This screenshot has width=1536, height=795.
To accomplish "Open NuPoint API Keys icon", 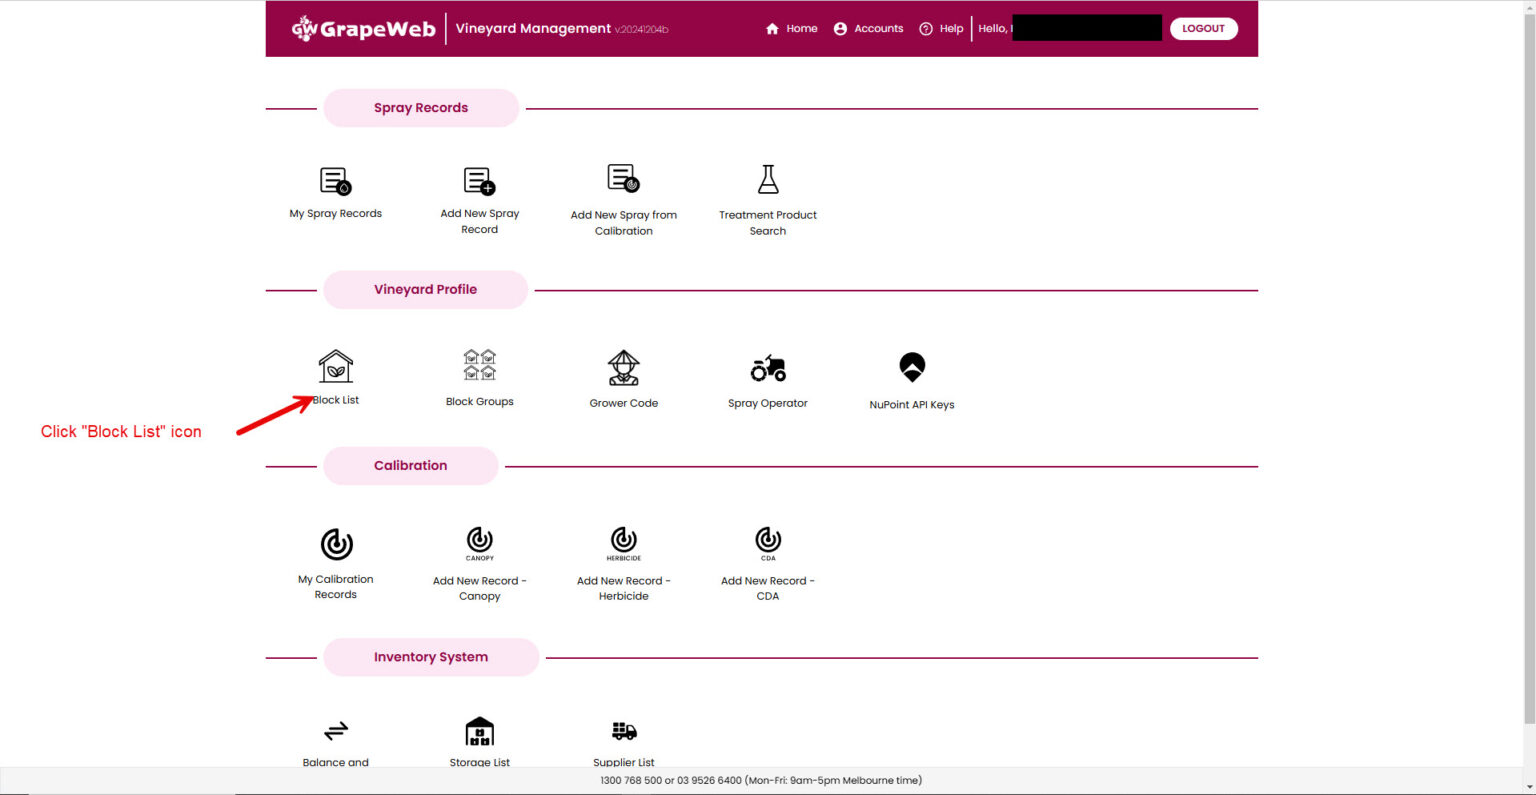I will coord(911,367).
